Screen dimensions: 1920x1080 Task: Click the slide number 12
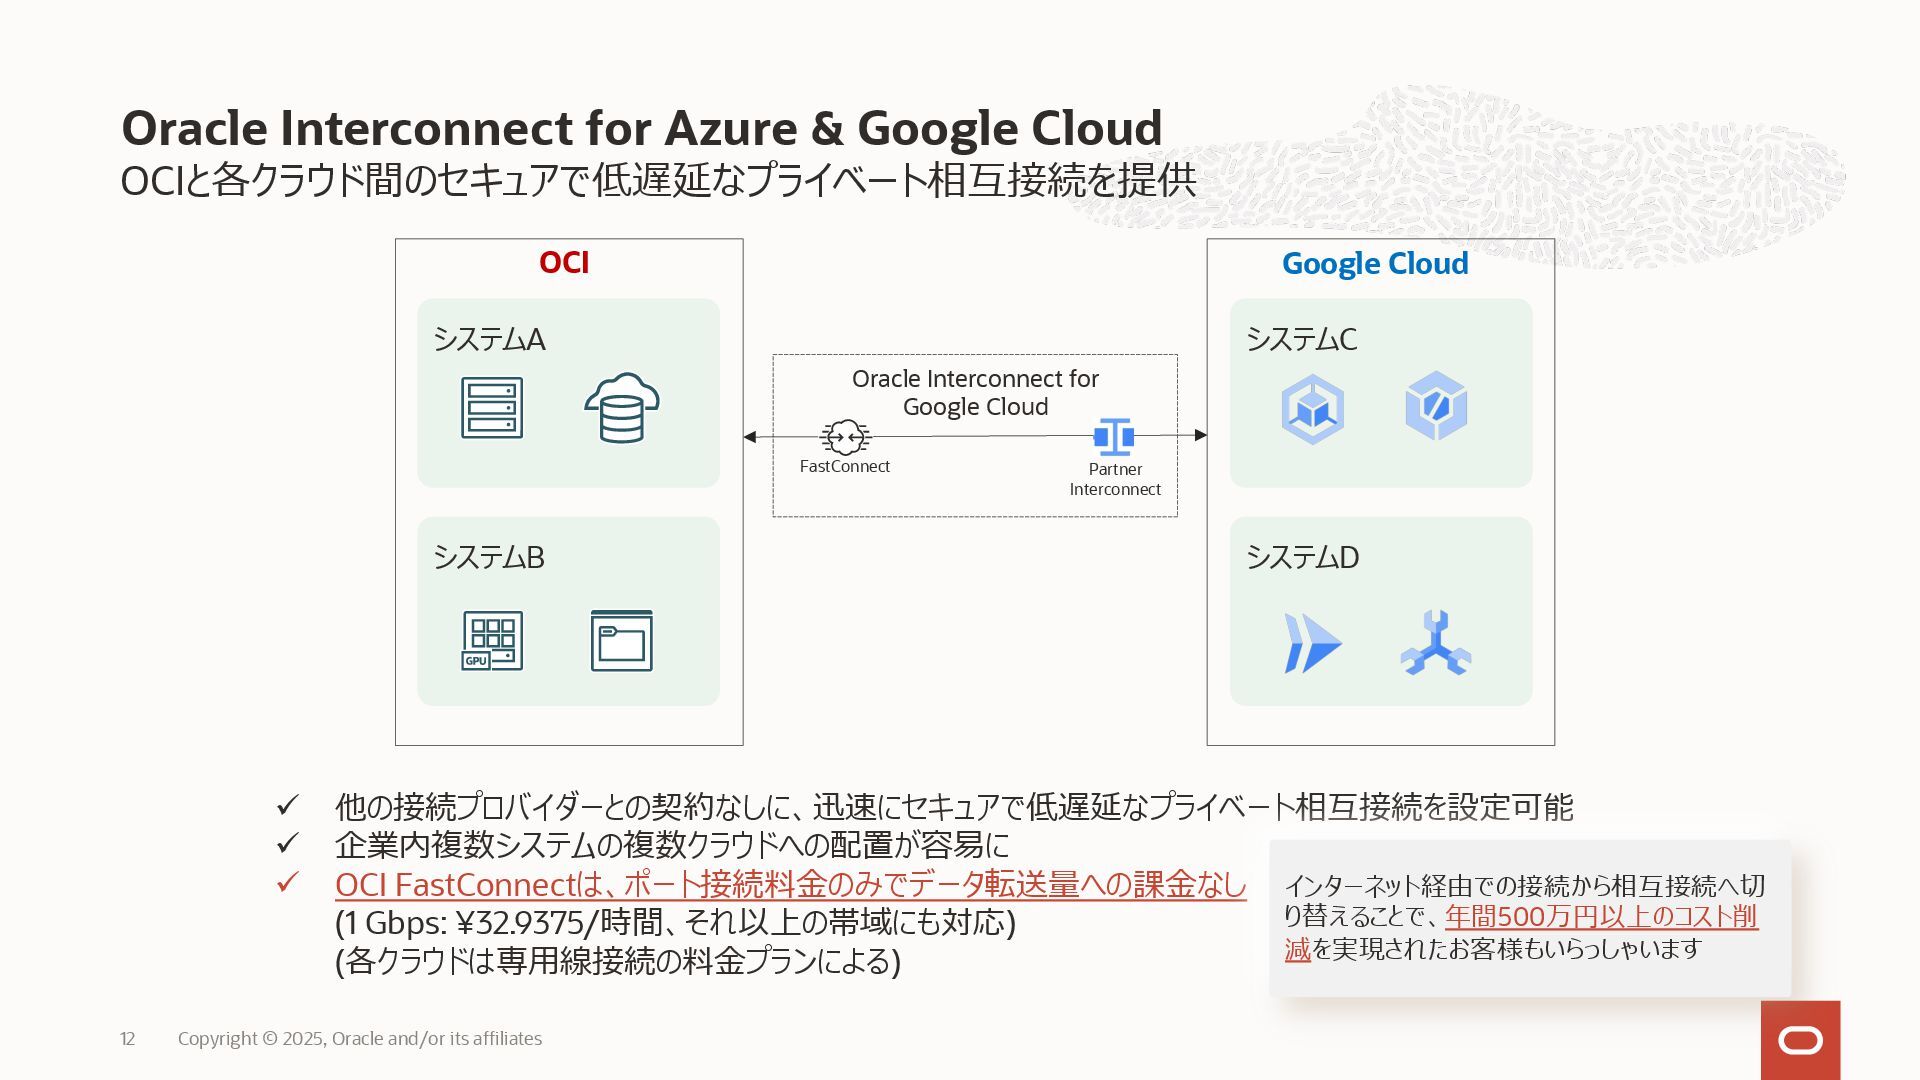click(127, 1039)
